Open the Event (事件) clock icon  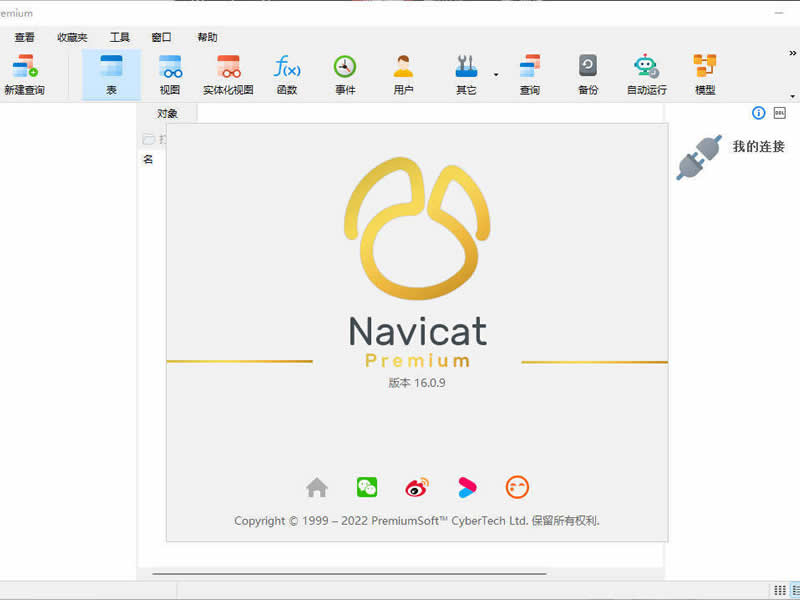345,75
